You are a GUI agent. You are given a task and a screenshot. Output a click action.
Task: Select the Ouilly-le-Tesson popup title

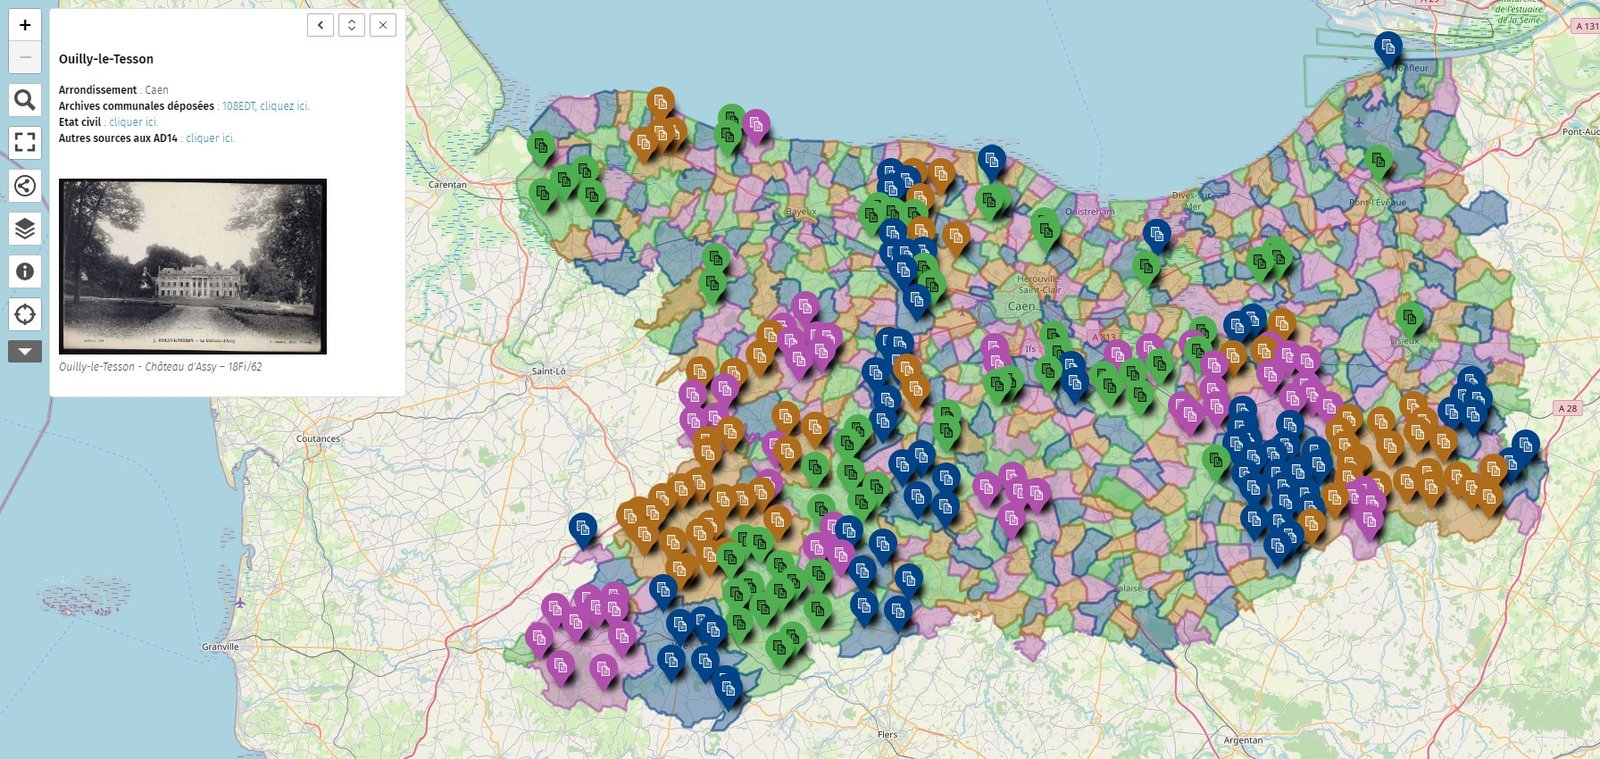click(x=106, y=59)
